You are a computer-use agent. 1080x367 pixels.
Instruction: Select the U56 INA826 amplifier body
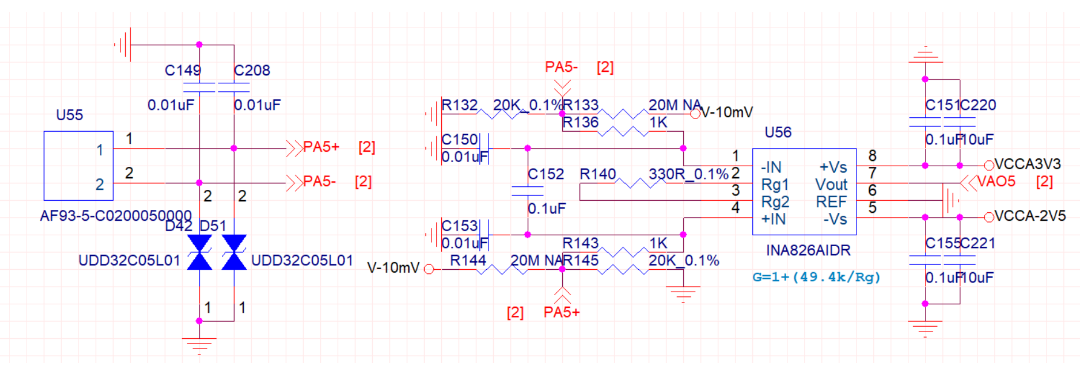point(804,191)
